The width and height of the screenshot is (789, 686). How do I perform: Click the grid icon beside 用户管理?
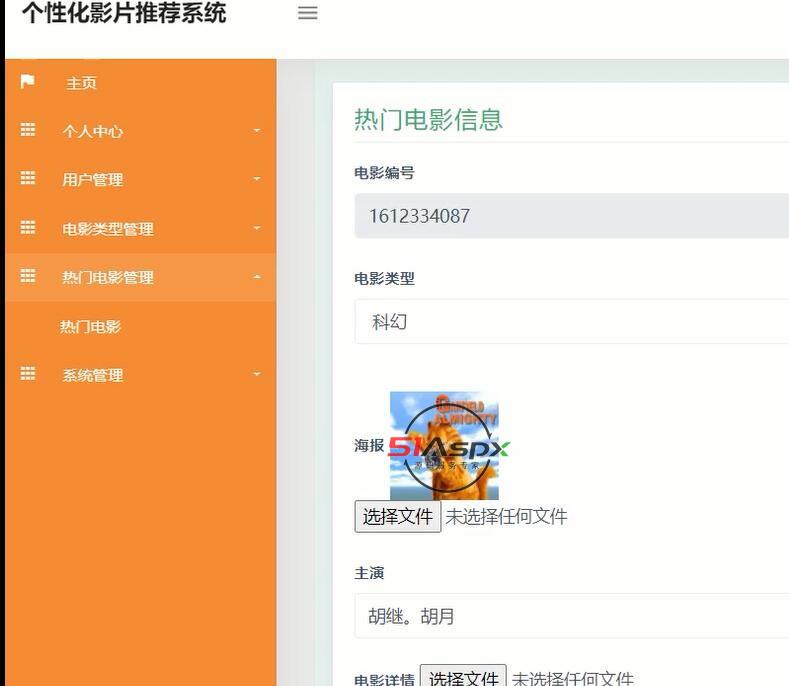point(28,178)
